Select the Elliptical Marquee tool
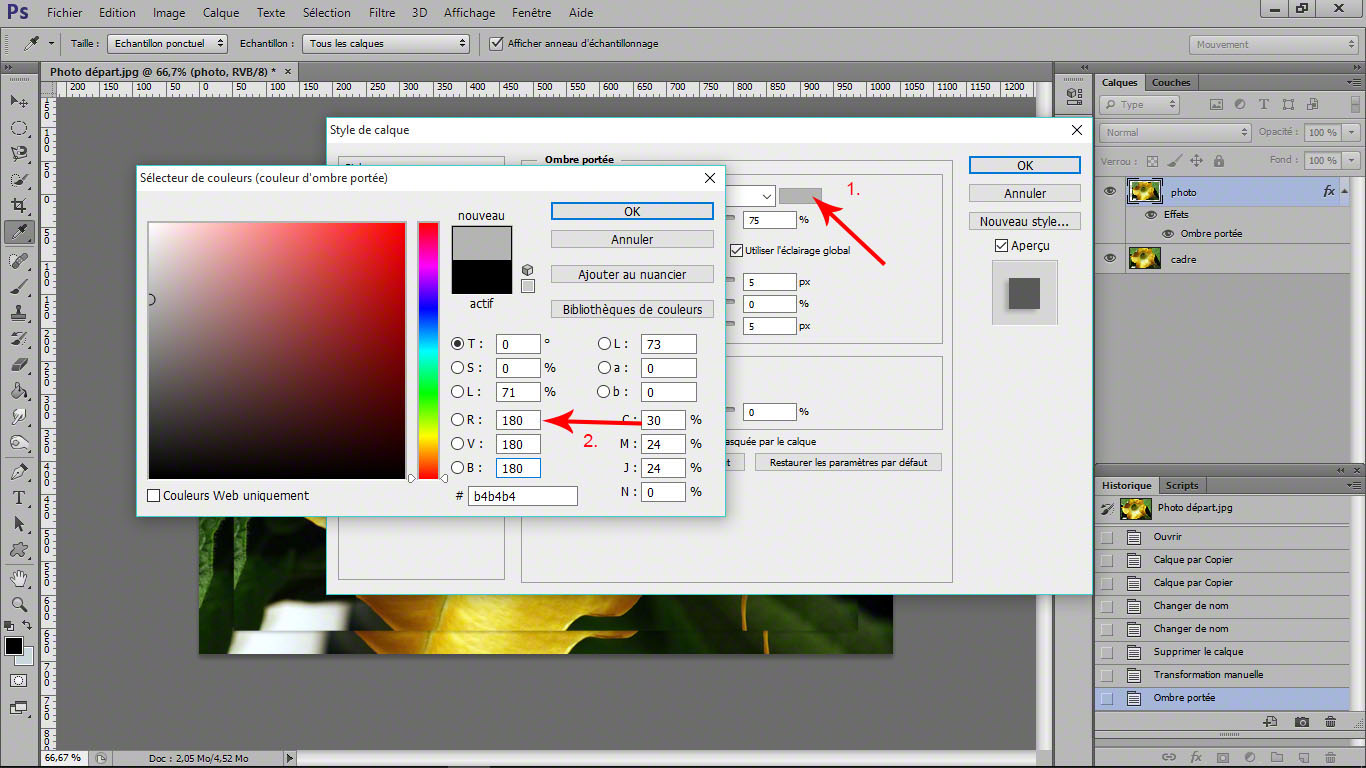The height and width of the screenshot is (768, 1366). [x=19, y=128]
